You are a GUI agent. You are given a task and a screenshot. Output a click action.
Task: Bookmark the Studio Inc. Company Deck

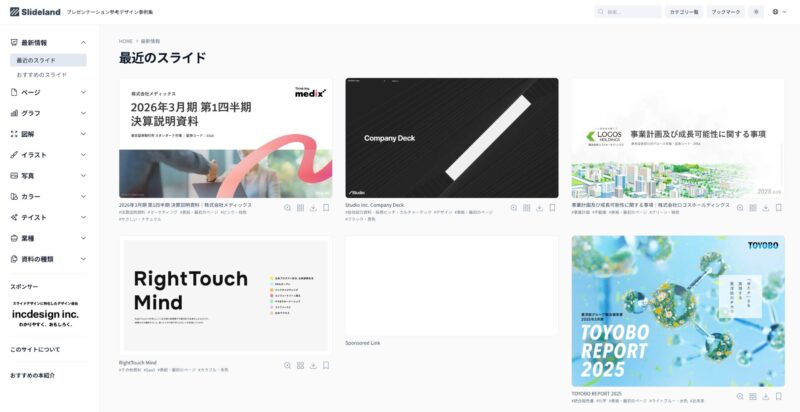pyautogui.click(x=552, y=208)
